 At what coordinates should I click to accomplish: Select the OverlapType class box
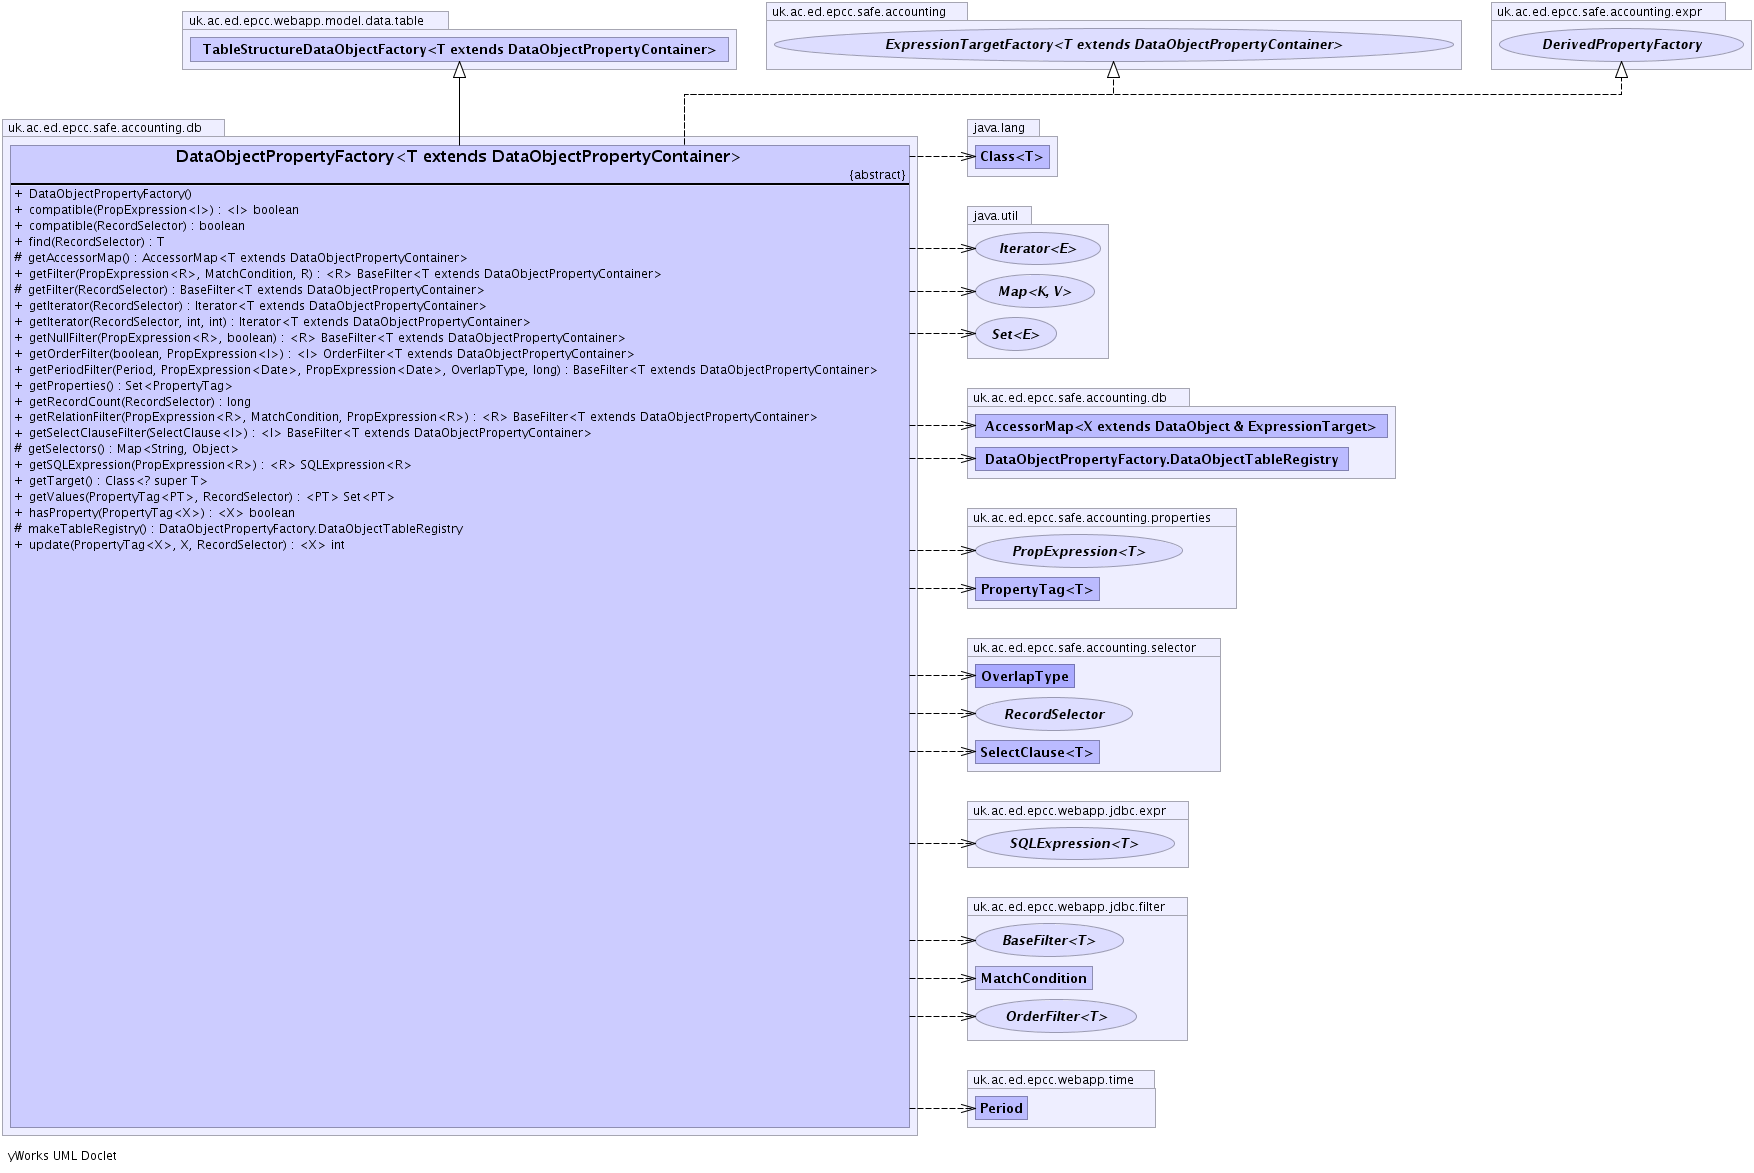click(x=1024, y=676)
